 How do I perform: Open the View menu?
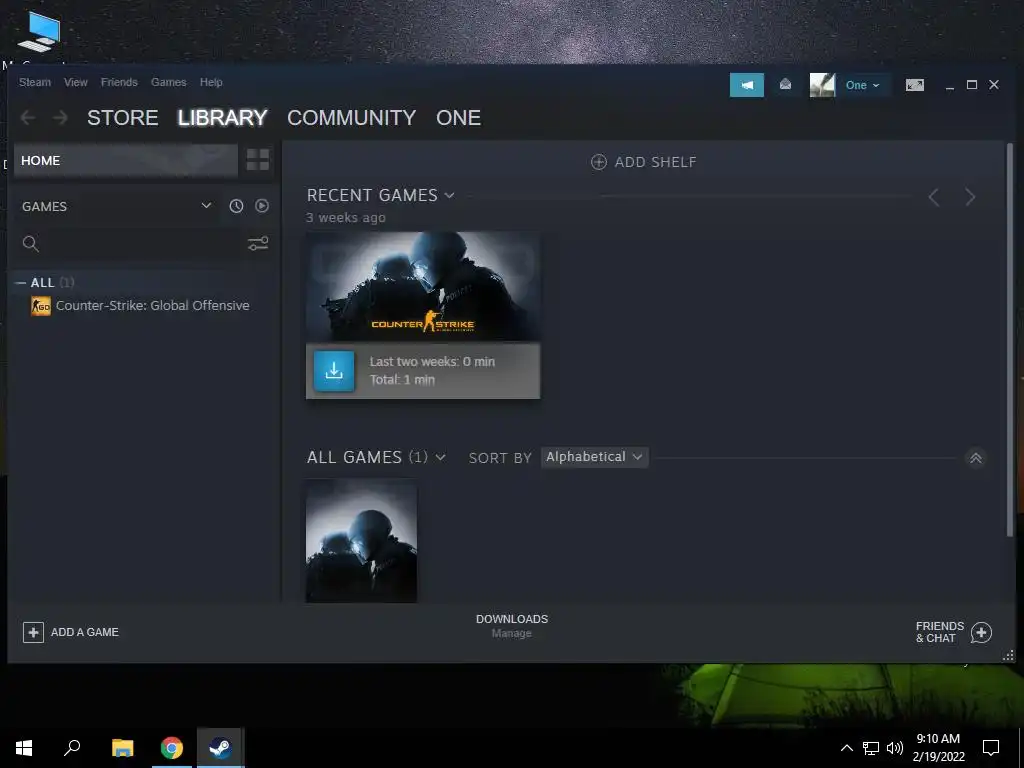pyautogui.click(x=76, y=82)
